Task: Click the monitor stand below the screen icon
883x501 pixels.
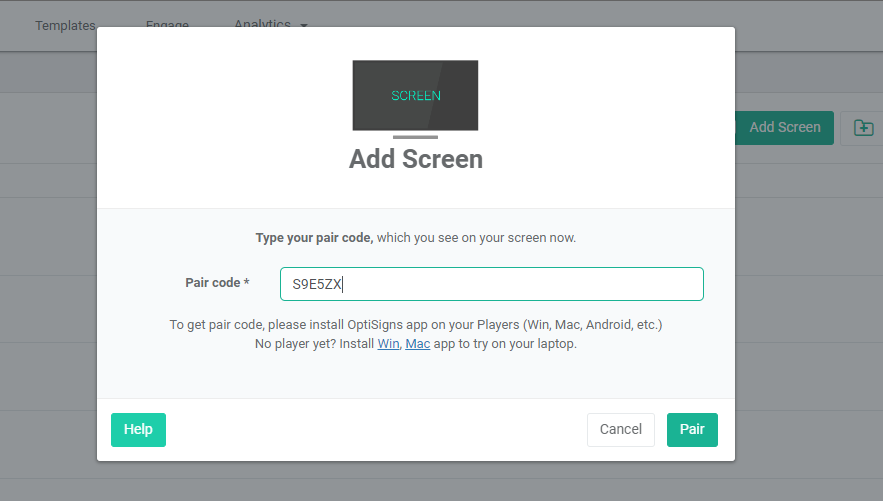Action: [415, 137]
